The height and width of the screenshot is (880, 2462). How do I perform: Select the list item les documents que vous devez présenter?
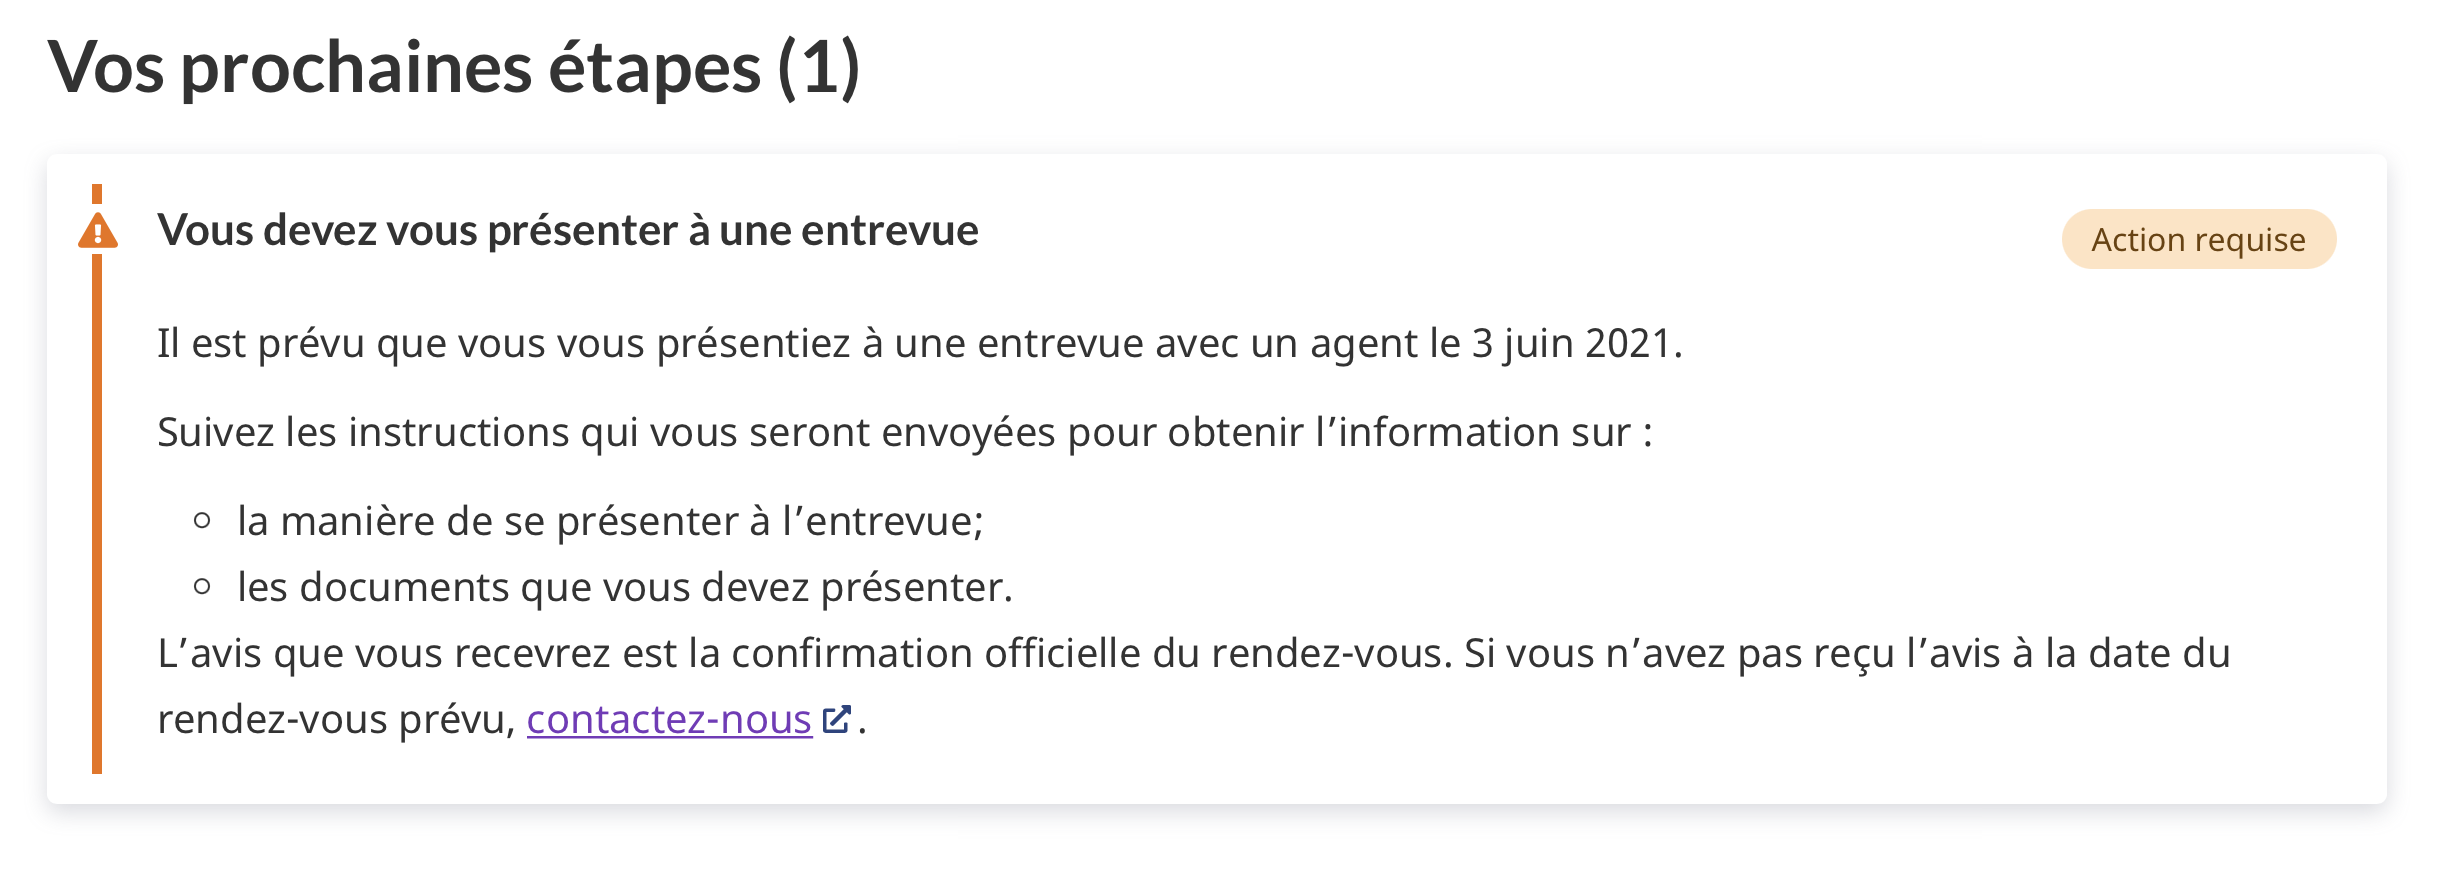coord(624,588)
